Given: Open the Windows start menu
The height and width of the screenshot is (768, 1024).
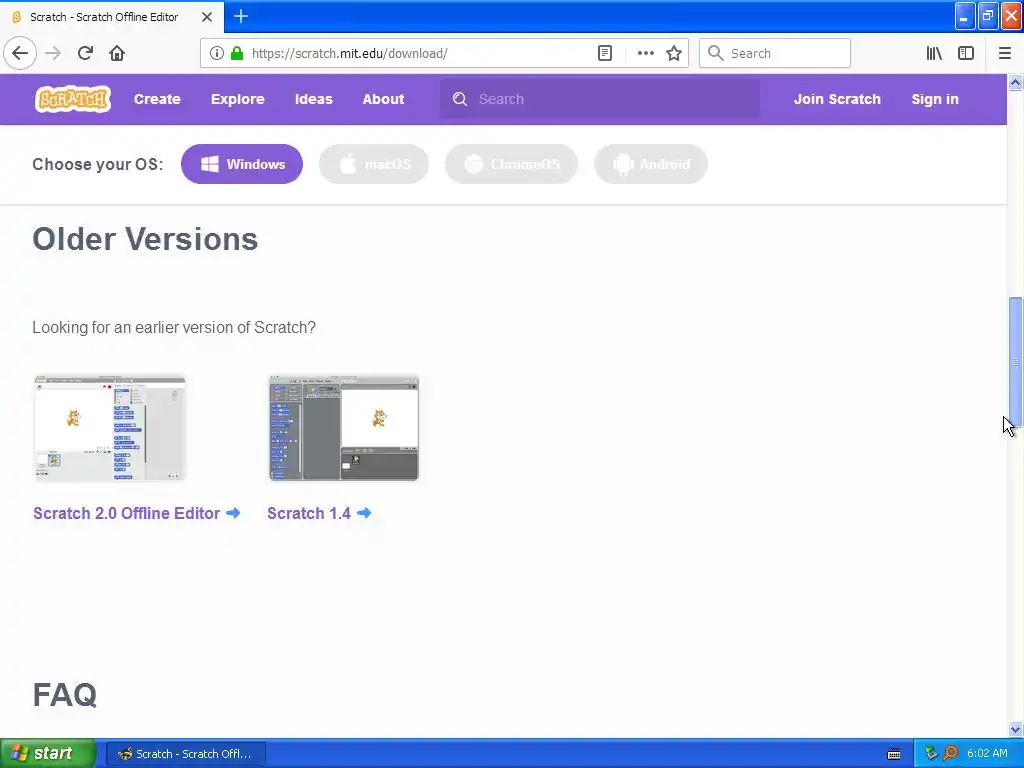Looking at the screenshot, I should pos(48,753).
